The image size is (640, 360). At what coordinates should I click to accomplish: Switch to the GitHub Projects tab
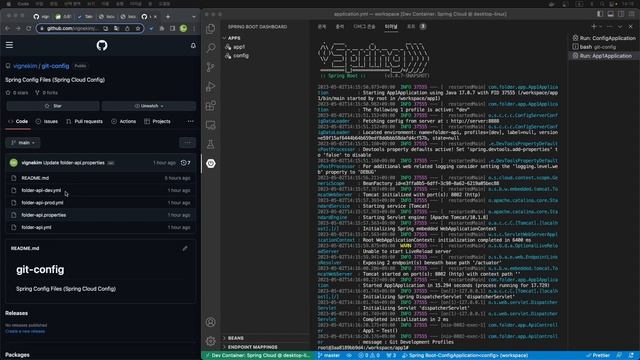point(157,121)
